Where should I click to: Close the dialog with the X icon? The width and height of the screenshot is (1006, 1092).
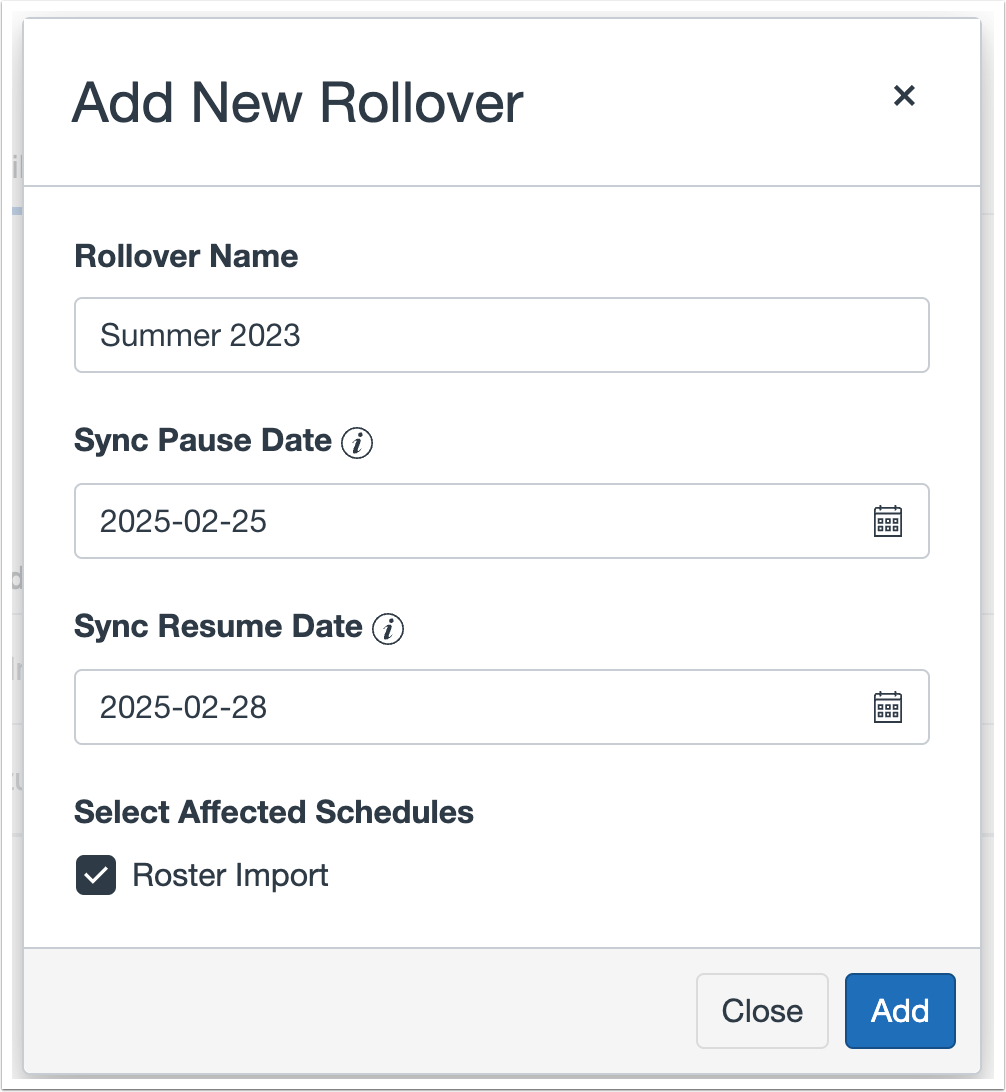coord(904,96)
